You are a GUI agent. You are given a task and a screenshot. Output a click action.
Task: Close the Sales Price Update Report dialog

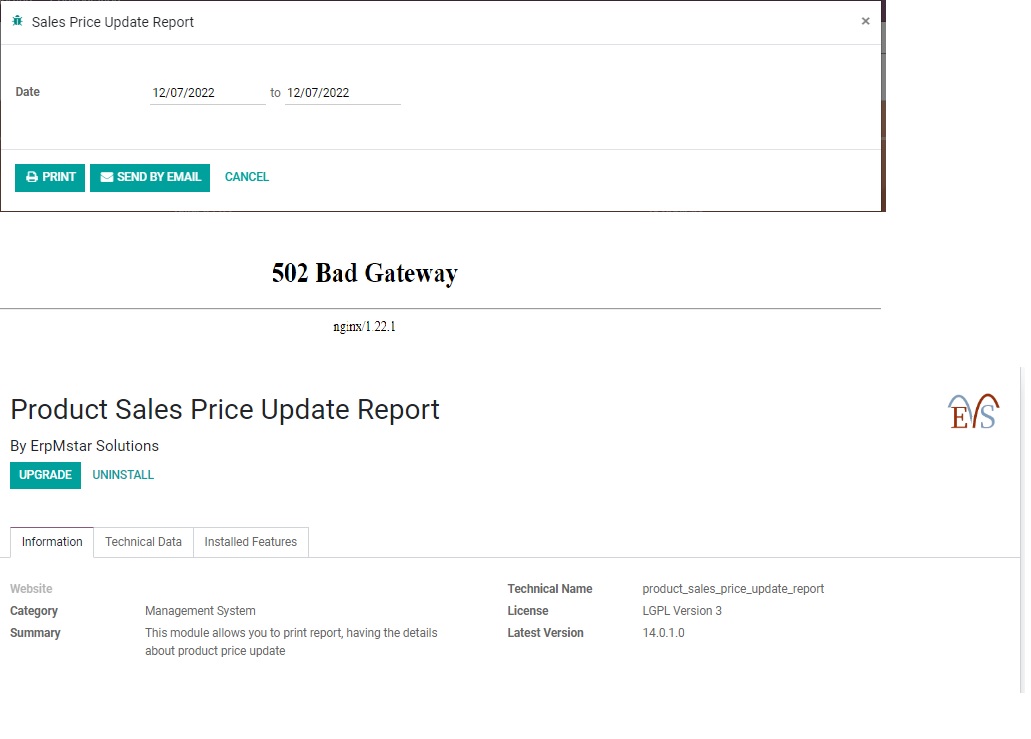pos(865,20)
